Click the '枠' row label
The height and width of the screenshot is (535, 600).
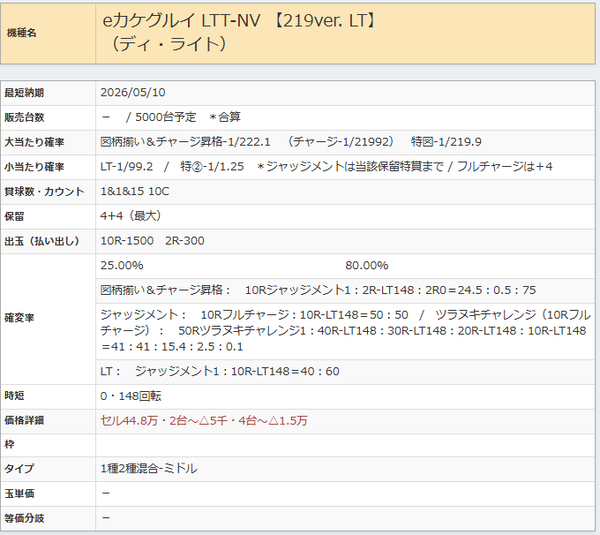(x=9, y=444)
